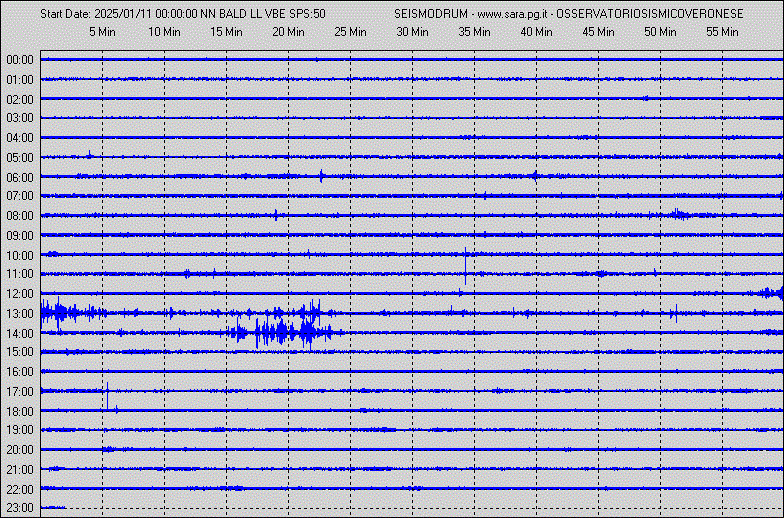Click the 03:00 hour label

[x=20, y=118]
